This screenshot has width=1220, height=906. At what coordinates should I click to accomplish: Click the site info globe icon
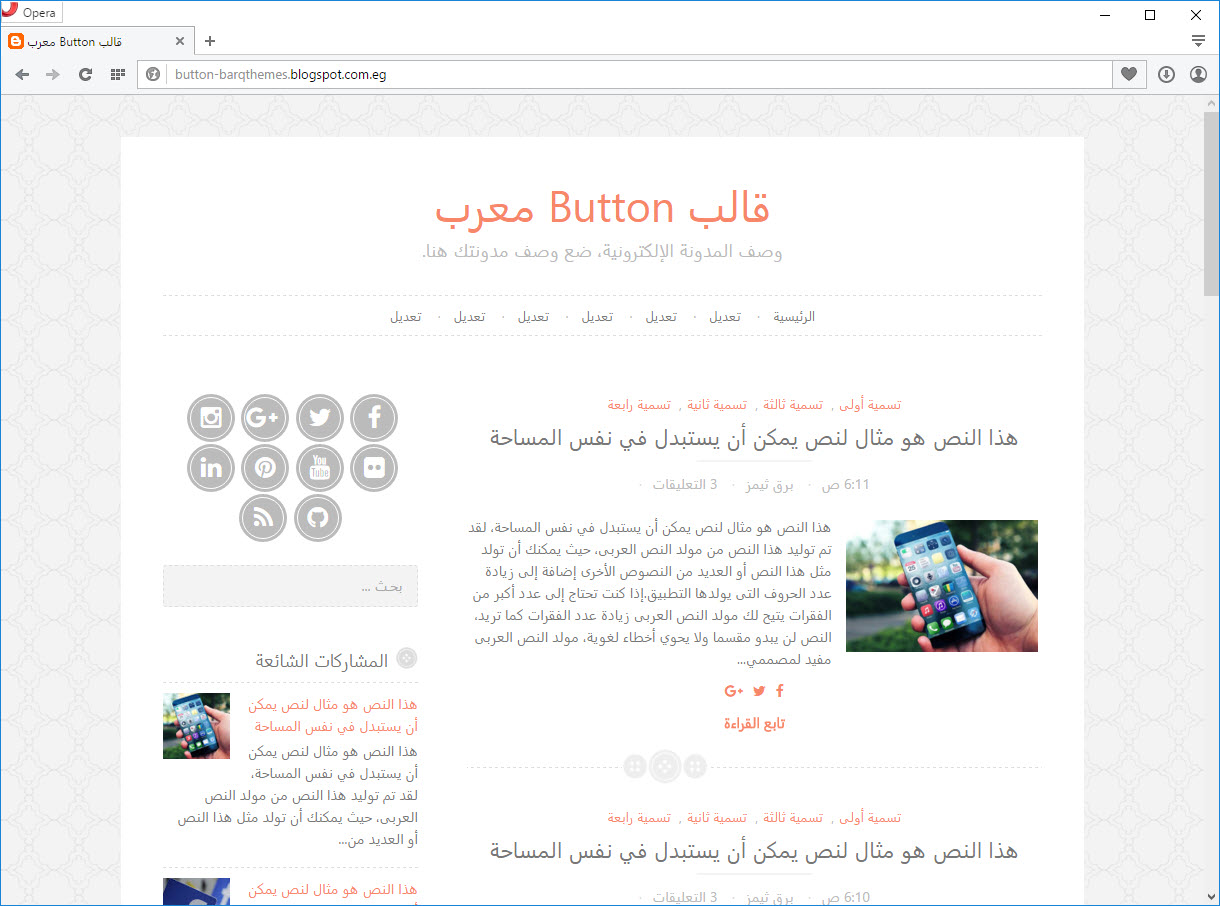pyautogui.click(x=153, y=74)
